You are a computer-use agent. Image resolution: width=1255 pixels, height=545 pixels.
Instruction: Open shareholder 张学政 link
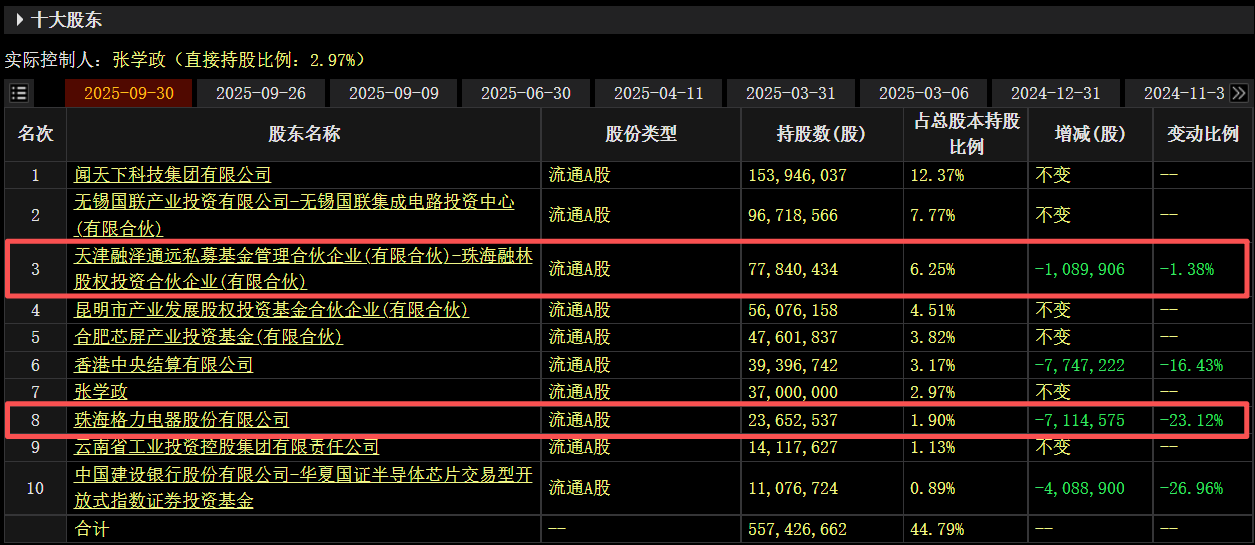[x=101, y=392]
